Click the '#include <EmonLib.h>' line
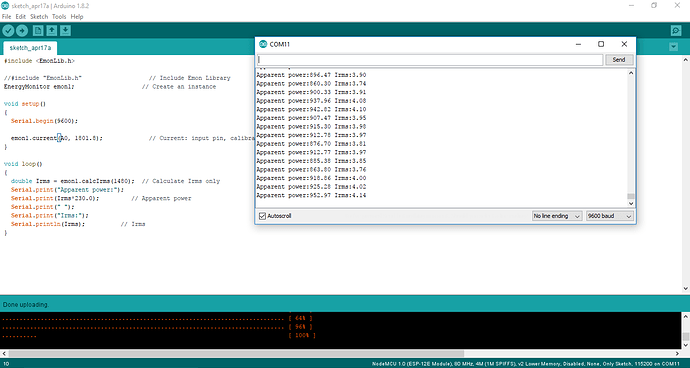 coord(39,61)
